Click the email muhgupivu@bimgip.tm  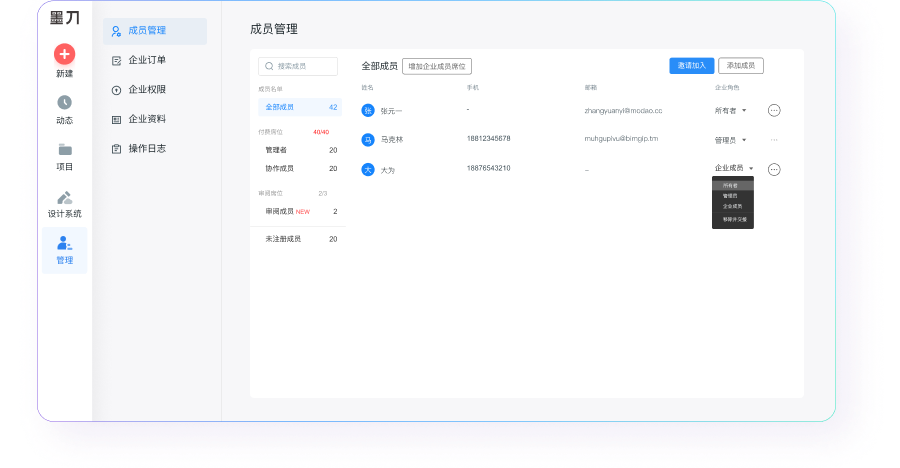coord(621,138)
